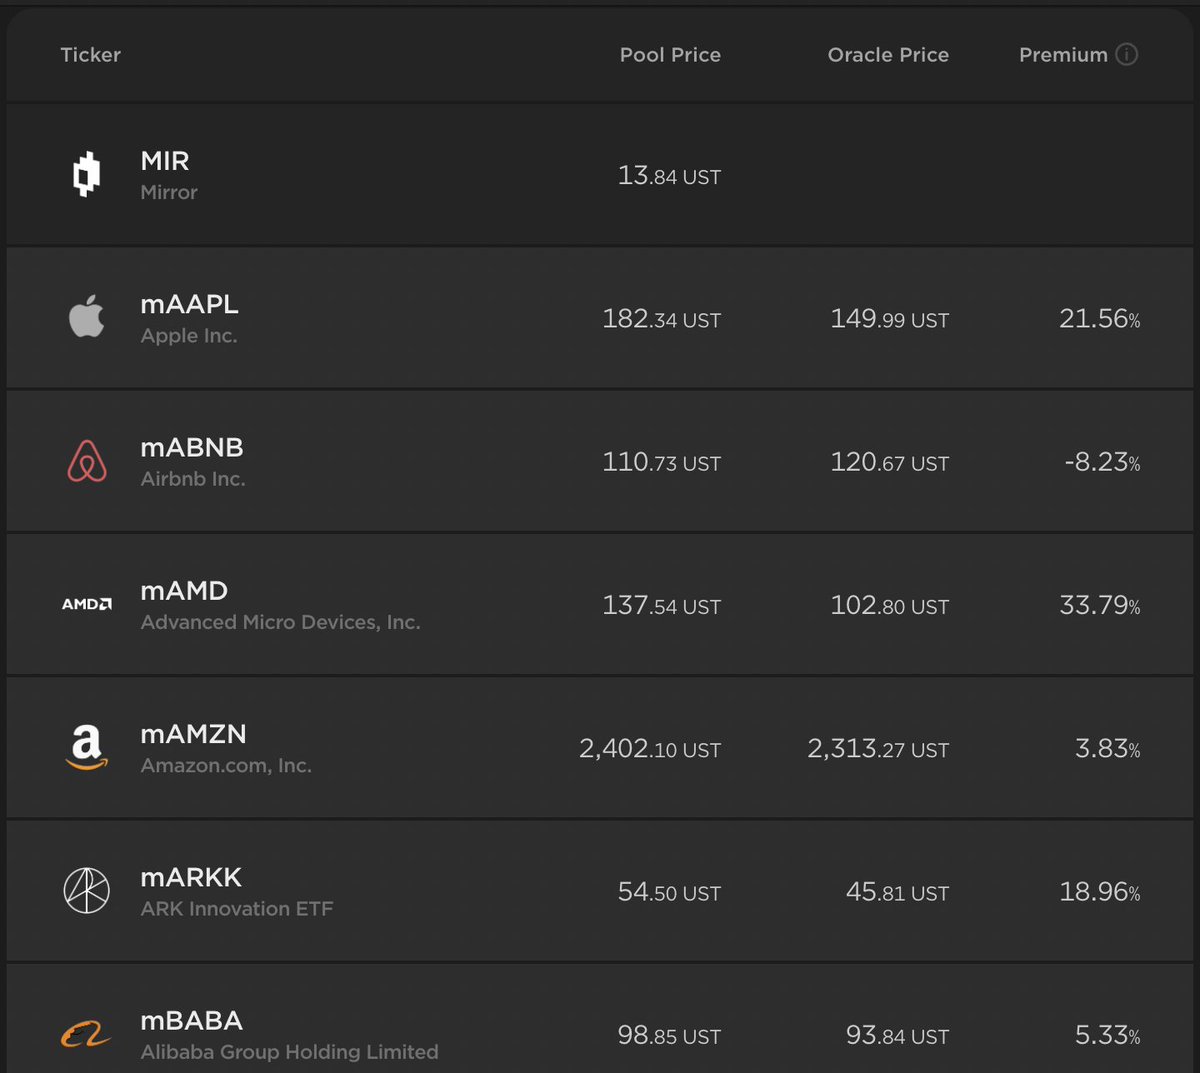The height and width of the screenshot is (1073, 1200).
Task: Click the Pool Price column header
Action: 670,55
